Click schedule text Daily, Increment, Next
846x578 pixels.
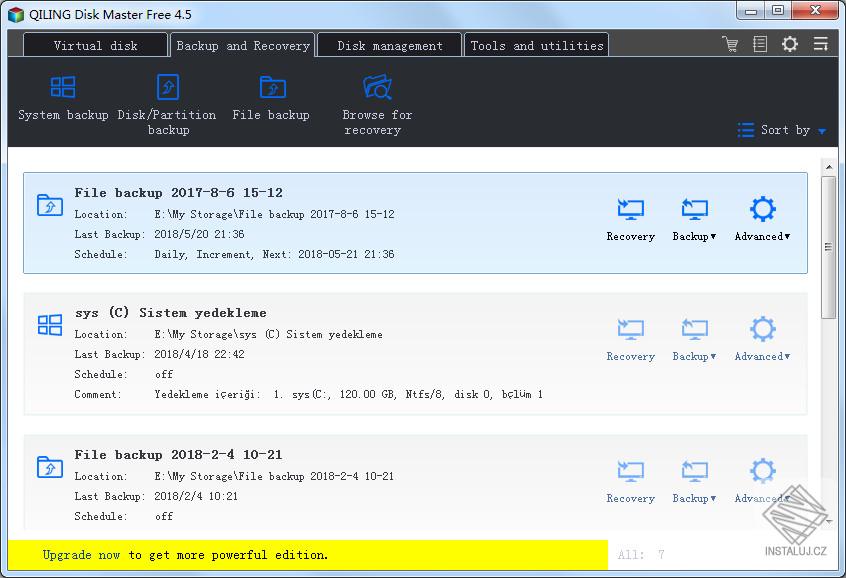(274, 254)
